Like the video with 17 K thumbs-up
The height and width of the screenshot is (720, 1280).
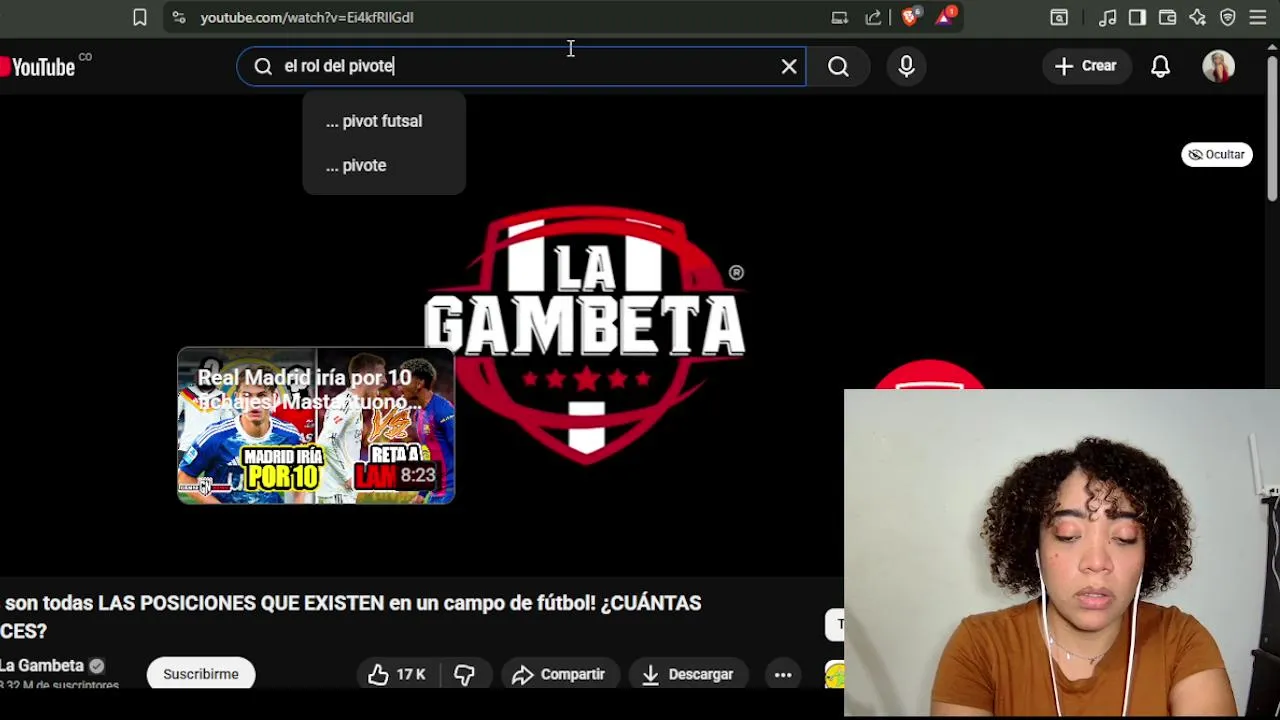[x=397, y=674]
